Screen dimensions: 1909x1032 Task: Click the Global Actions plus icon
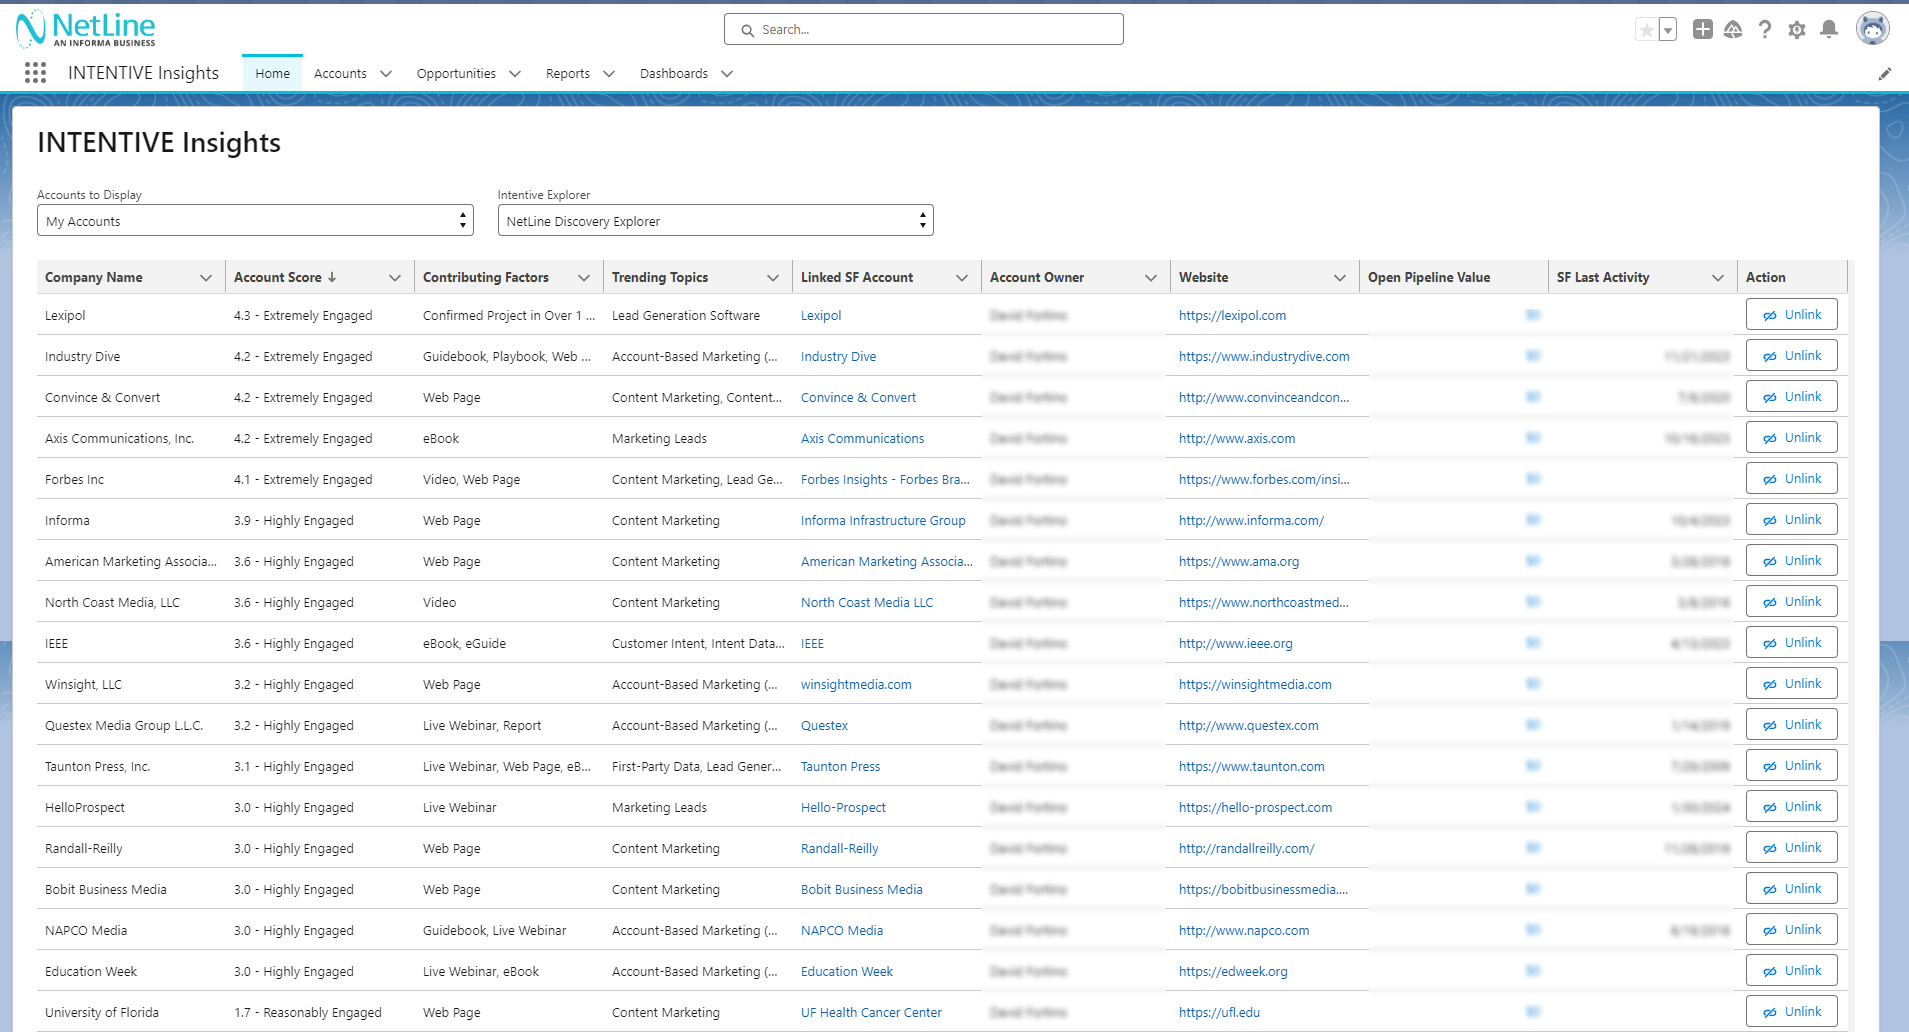(x=1702, y=29)
